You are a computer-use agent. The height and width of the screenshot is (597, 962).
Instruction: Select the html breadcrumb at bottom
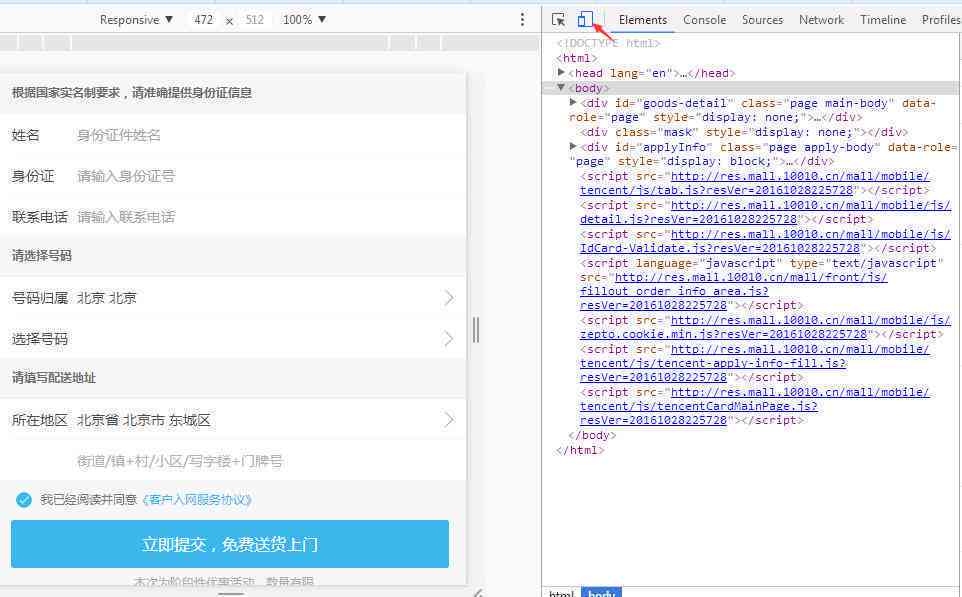[x=561, y=593]
